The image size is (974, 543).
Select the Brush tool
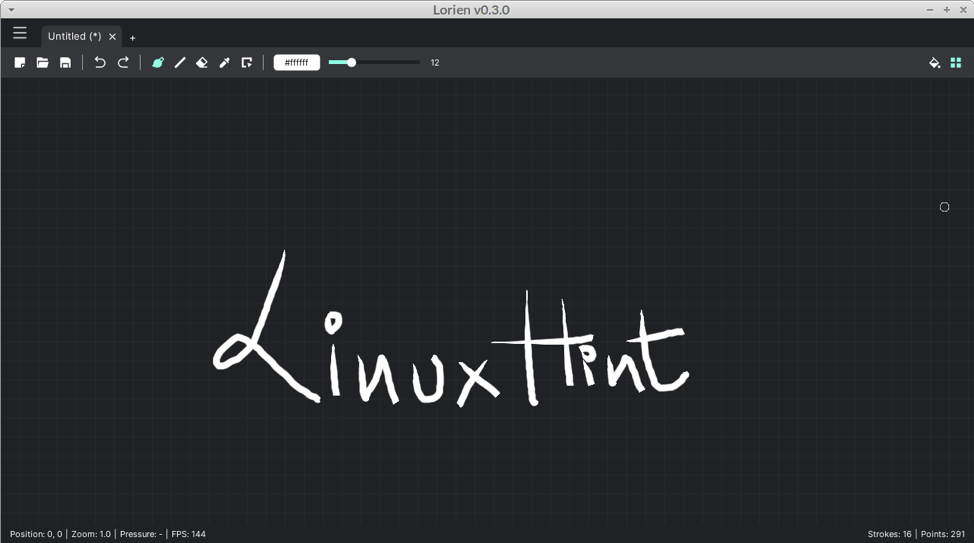click(158, 63)
